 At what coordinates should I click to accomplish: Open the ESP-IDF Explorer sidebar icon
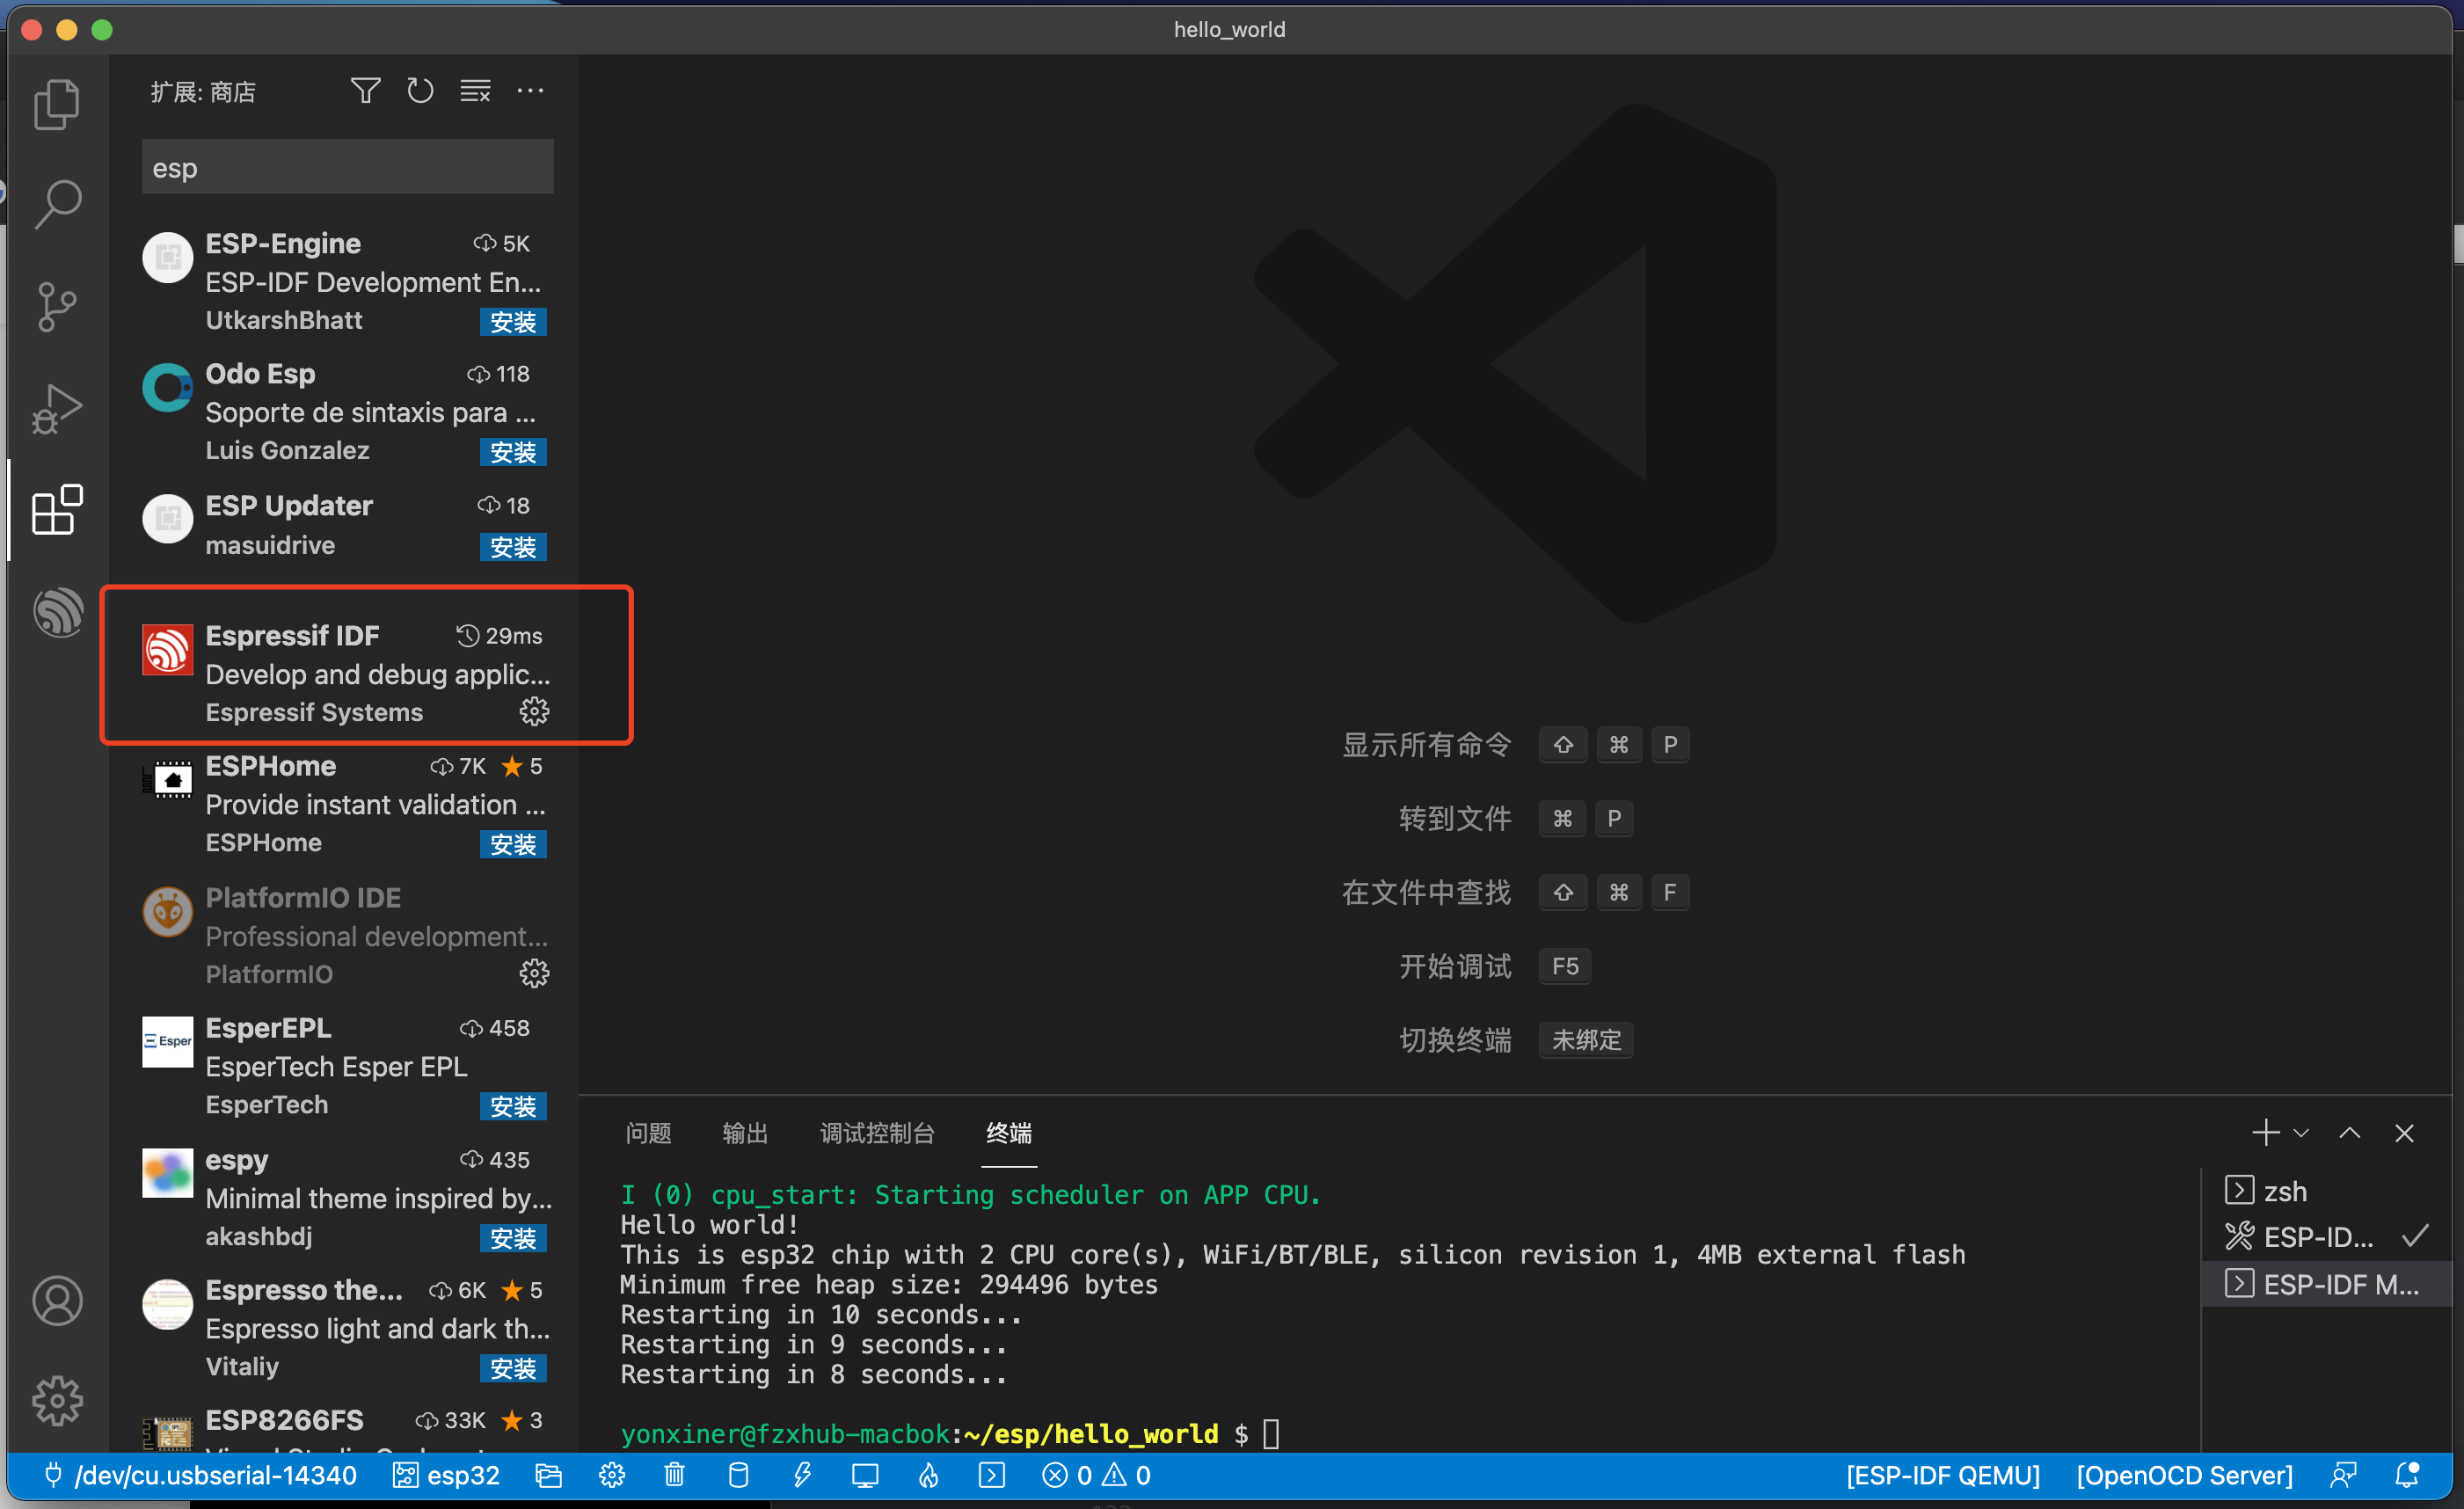click(57, 612)
